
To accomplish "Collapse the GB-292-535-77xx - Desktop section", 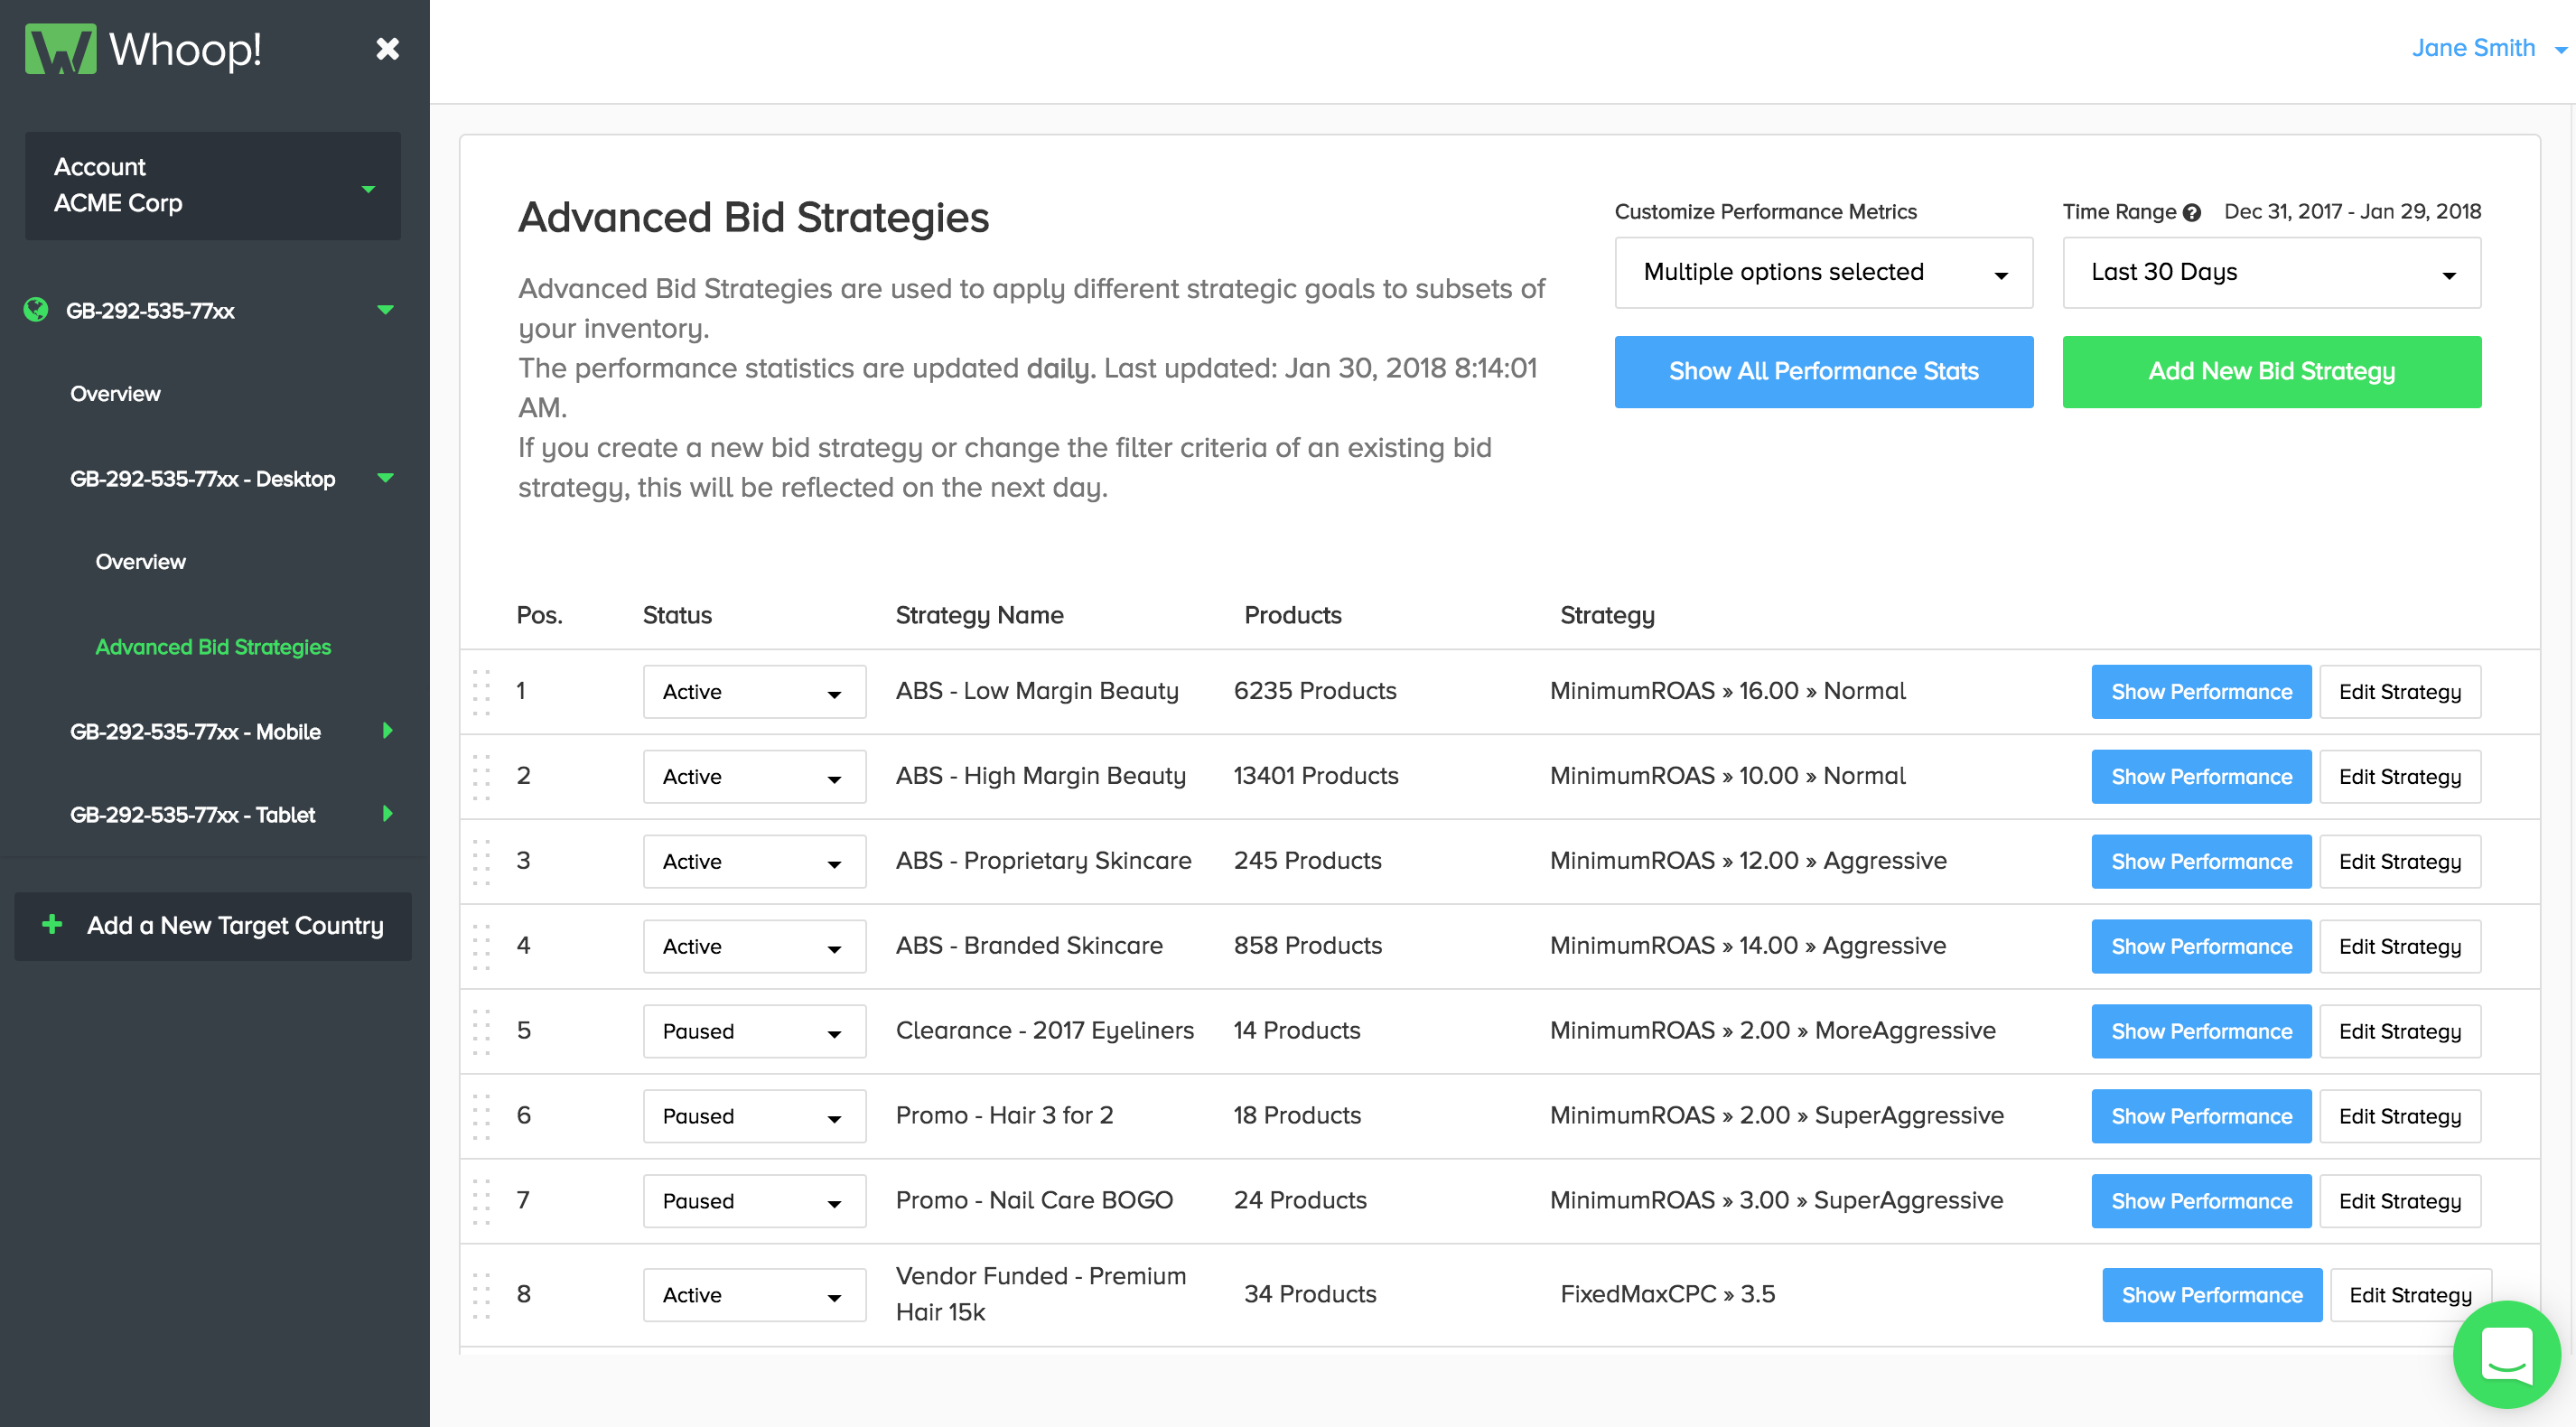I will coord(385,478).
